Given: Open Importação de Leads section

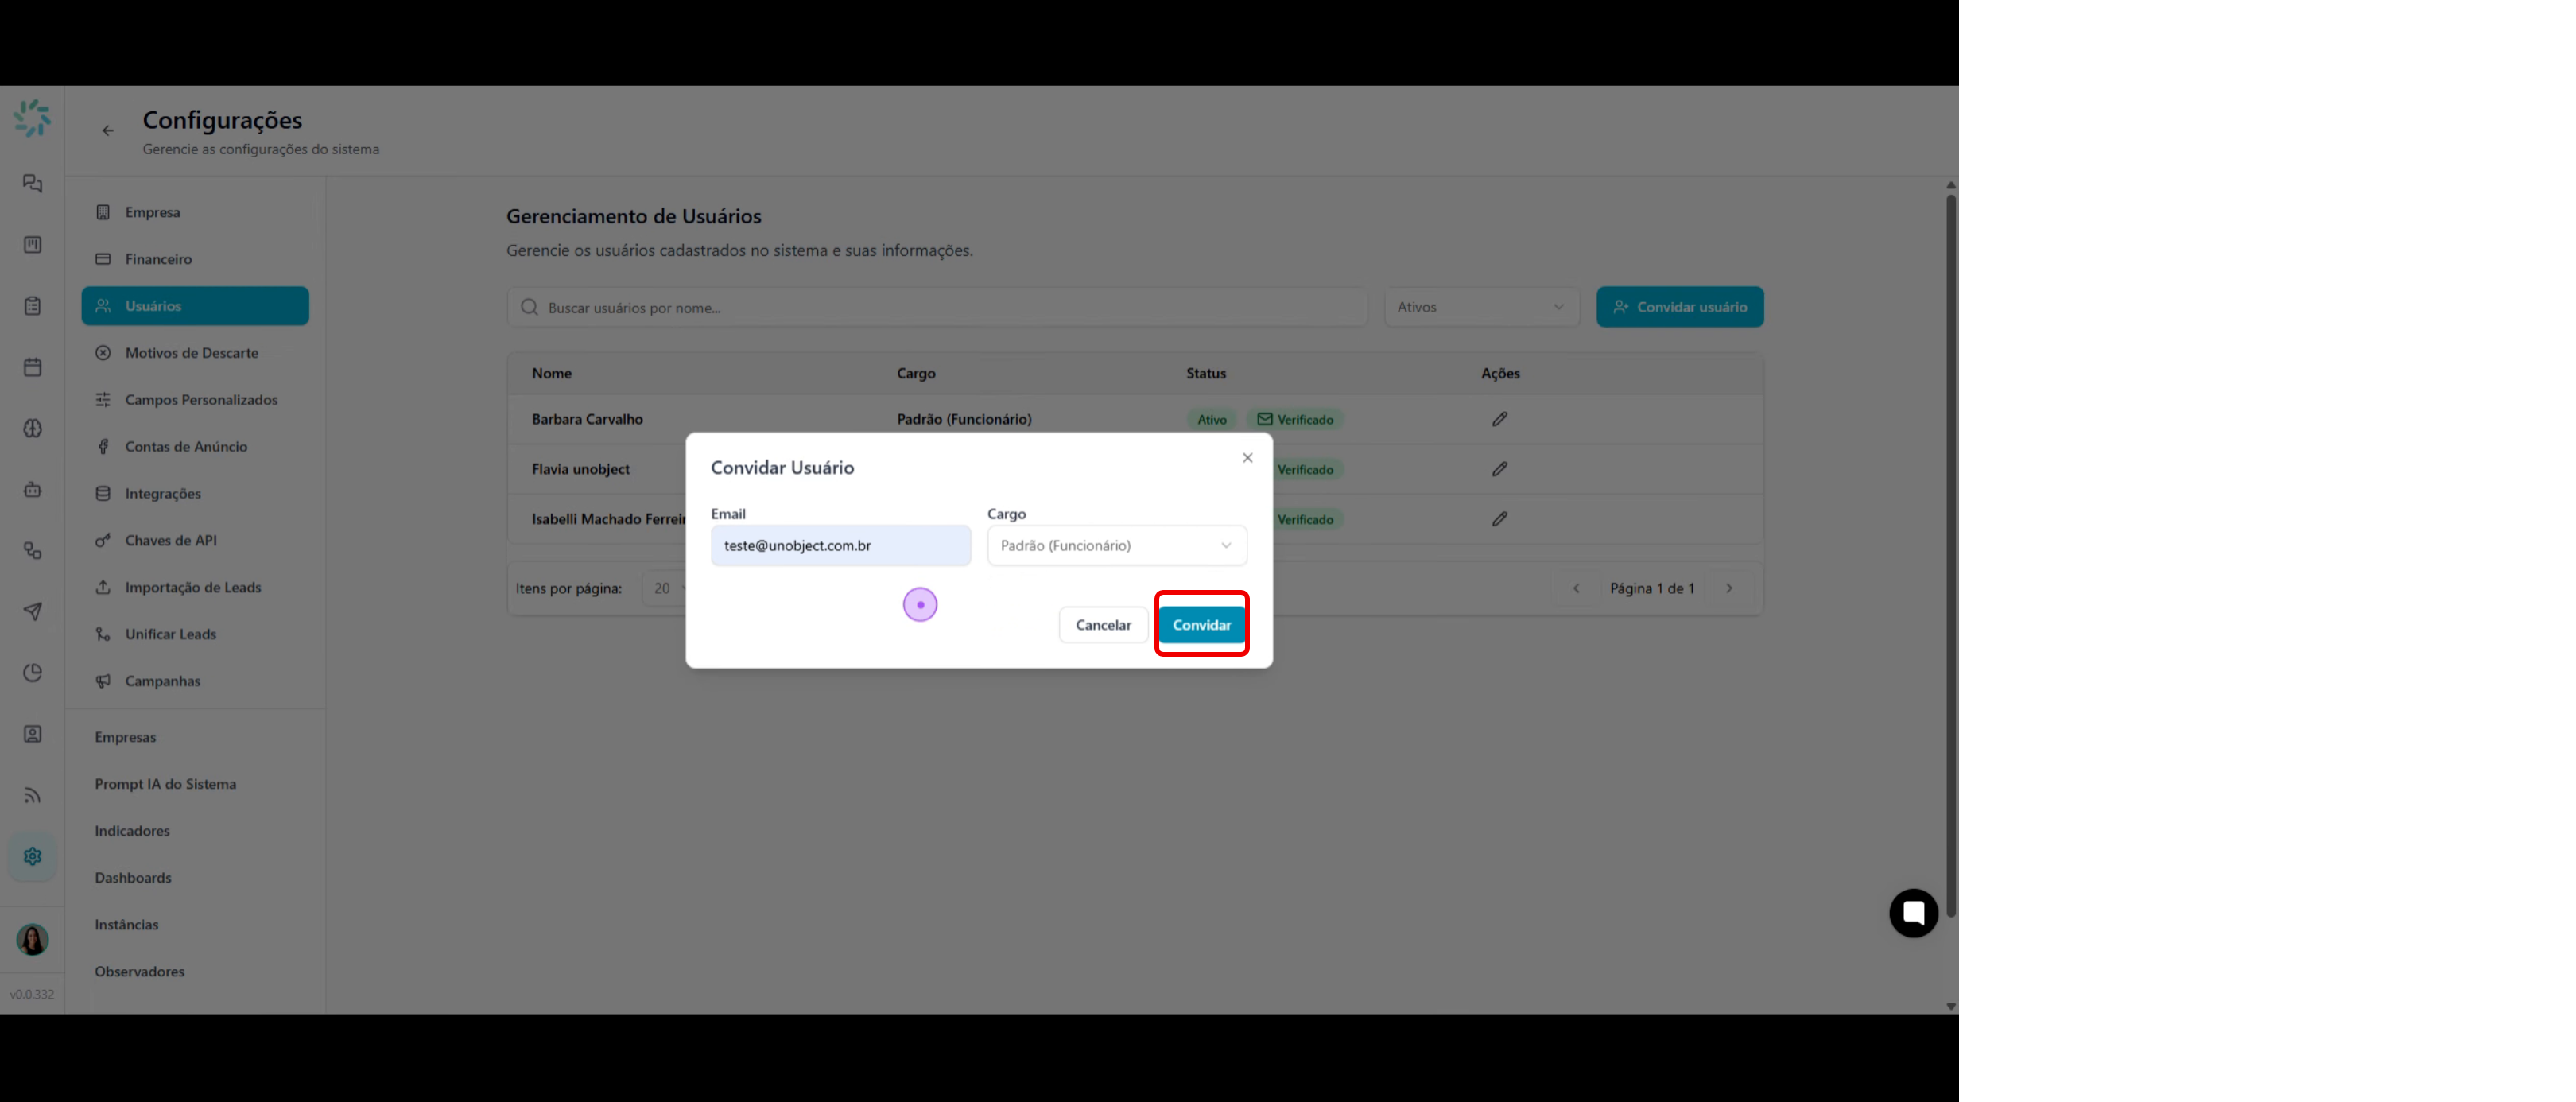Looking at the screenshot, I should (195, 587).
